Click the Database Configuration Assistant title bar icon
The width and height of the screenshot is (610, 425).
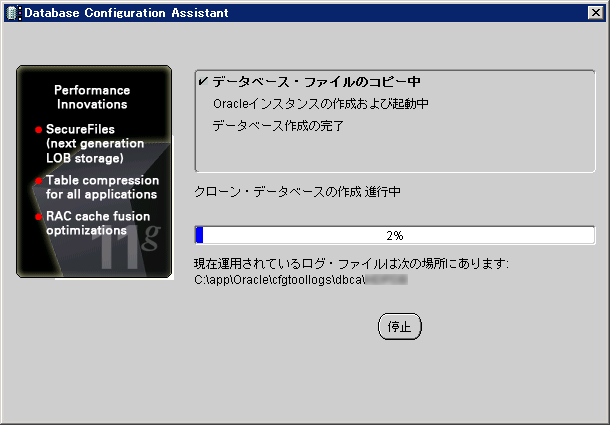(11, 13)
